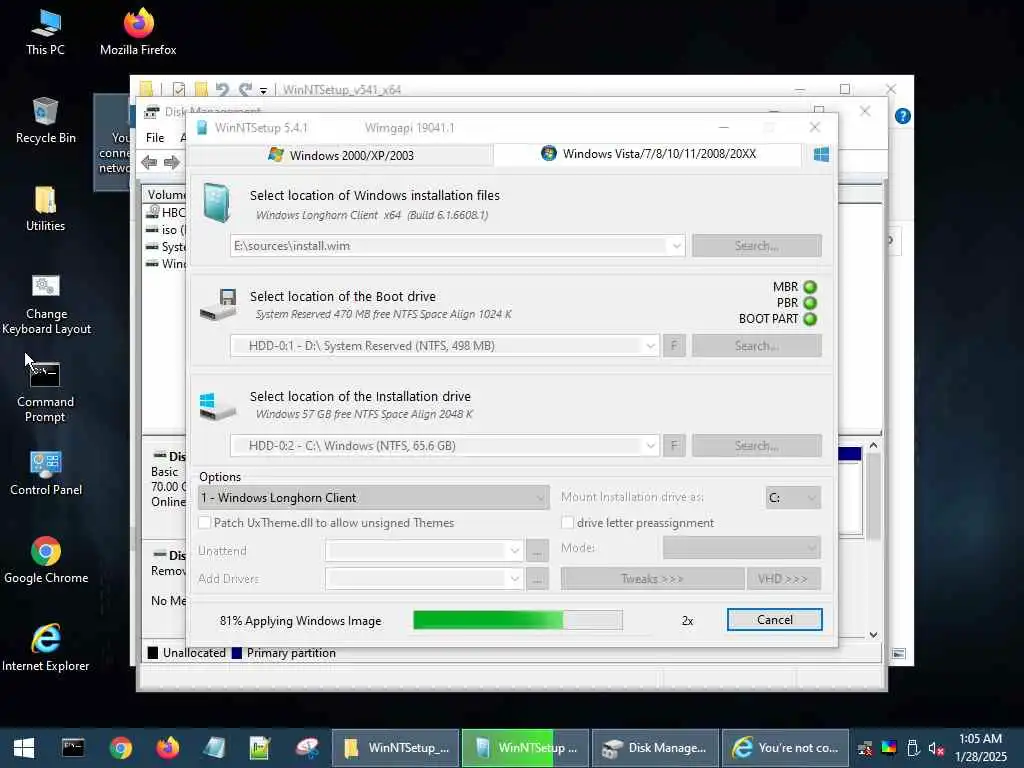
Task: Open File menu in Disk Management
Action: pos(155,138)
